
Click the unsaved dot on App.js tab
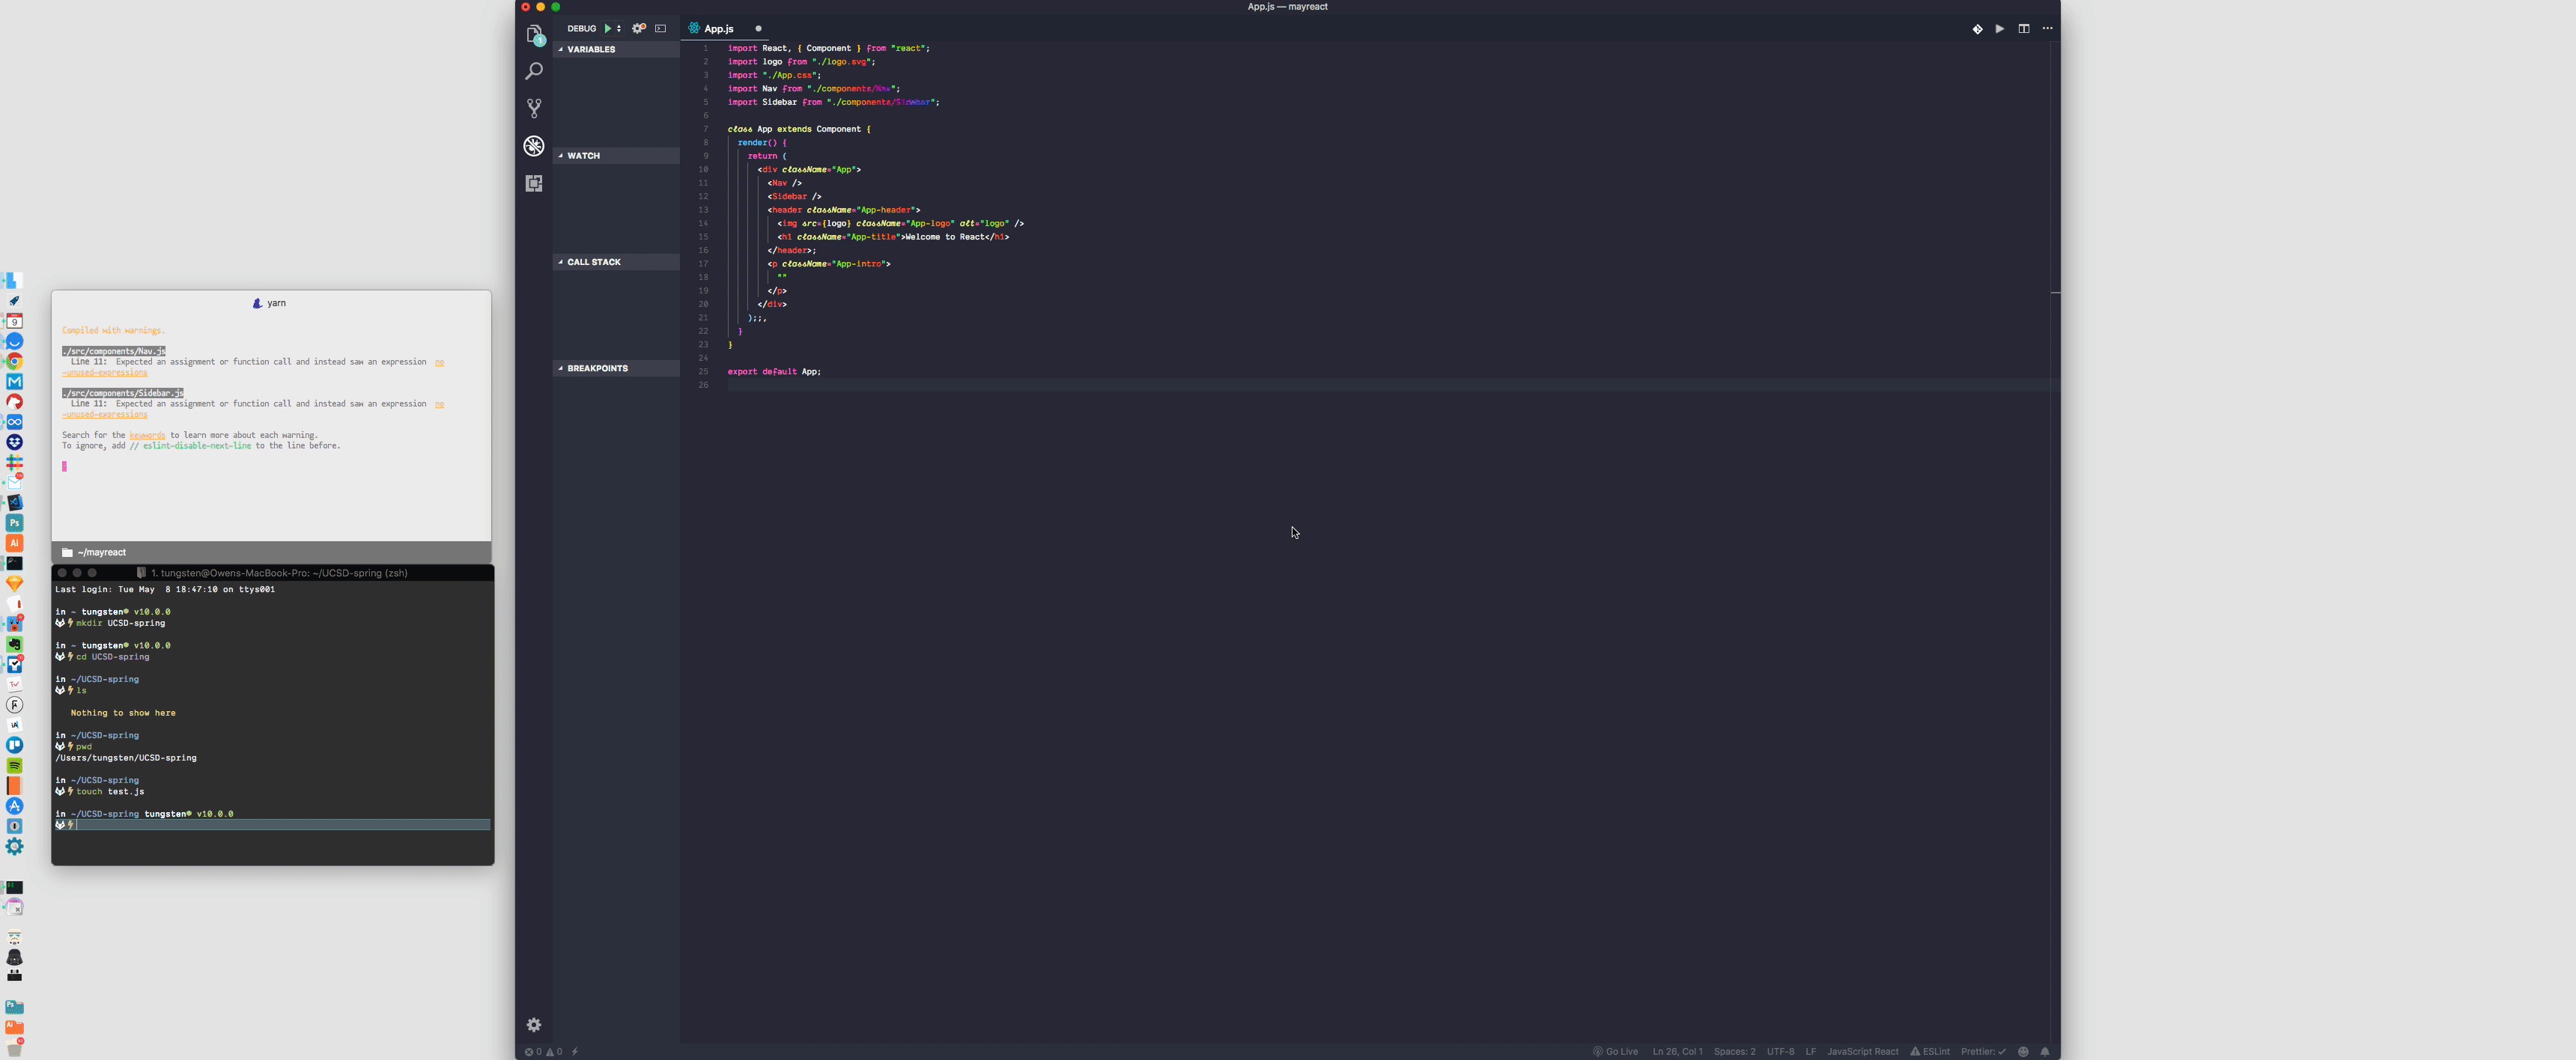point(758,29)
